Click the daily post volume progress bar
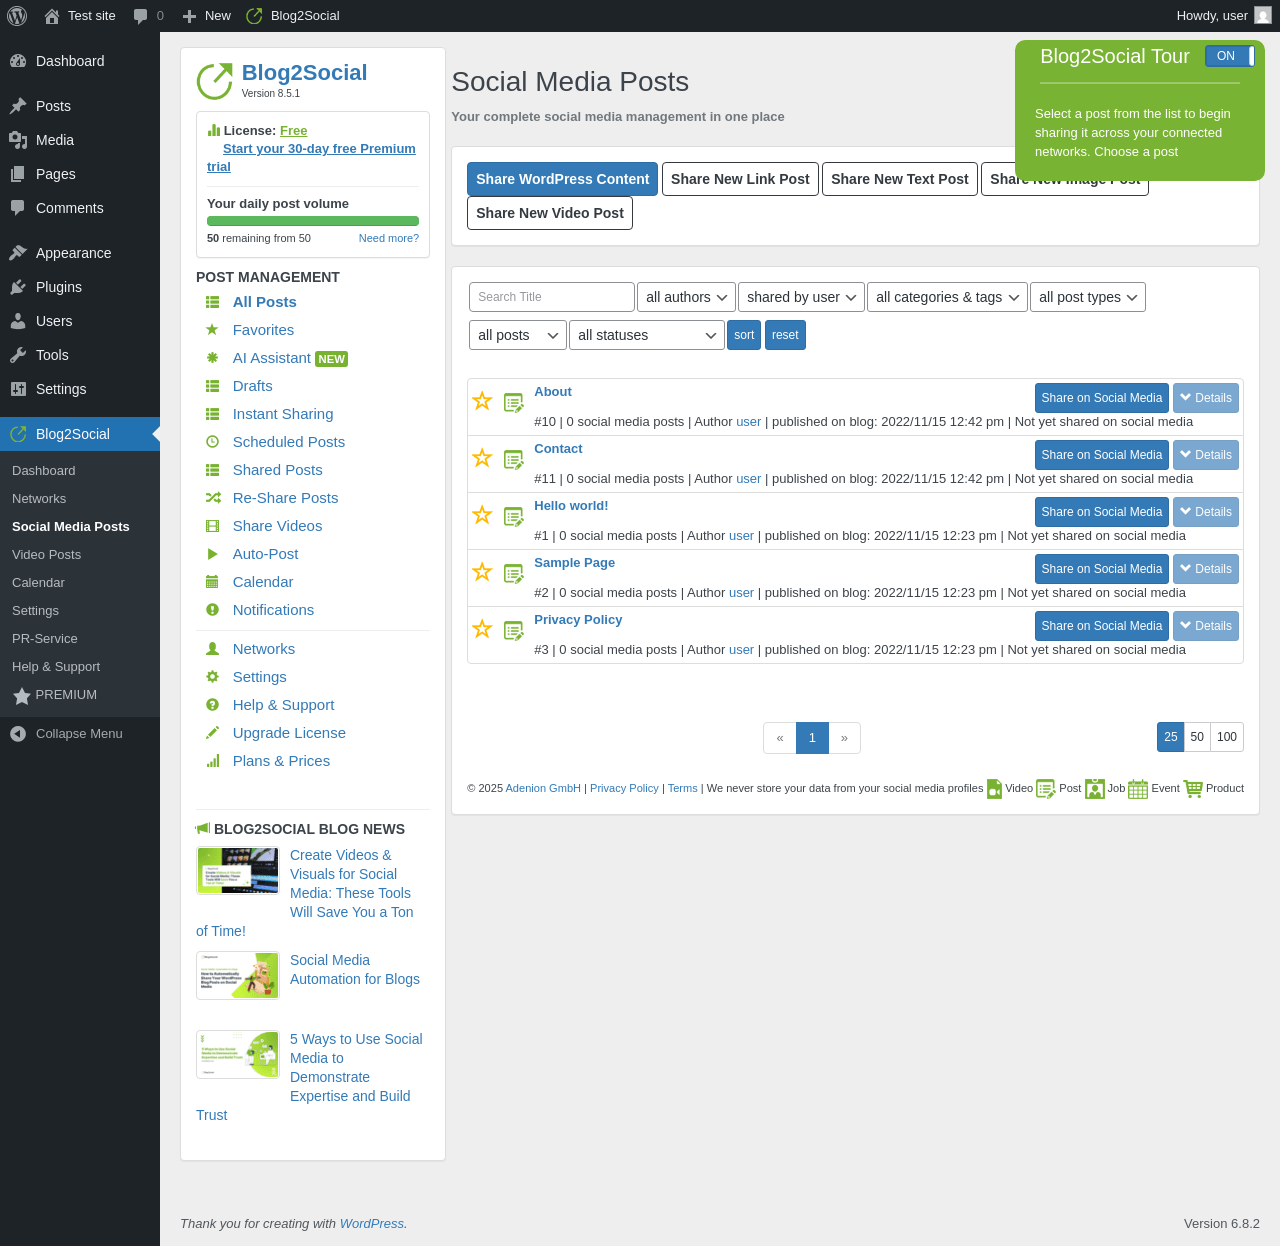This screenshot has width=1280, height=1246. (x=313, y=221)
